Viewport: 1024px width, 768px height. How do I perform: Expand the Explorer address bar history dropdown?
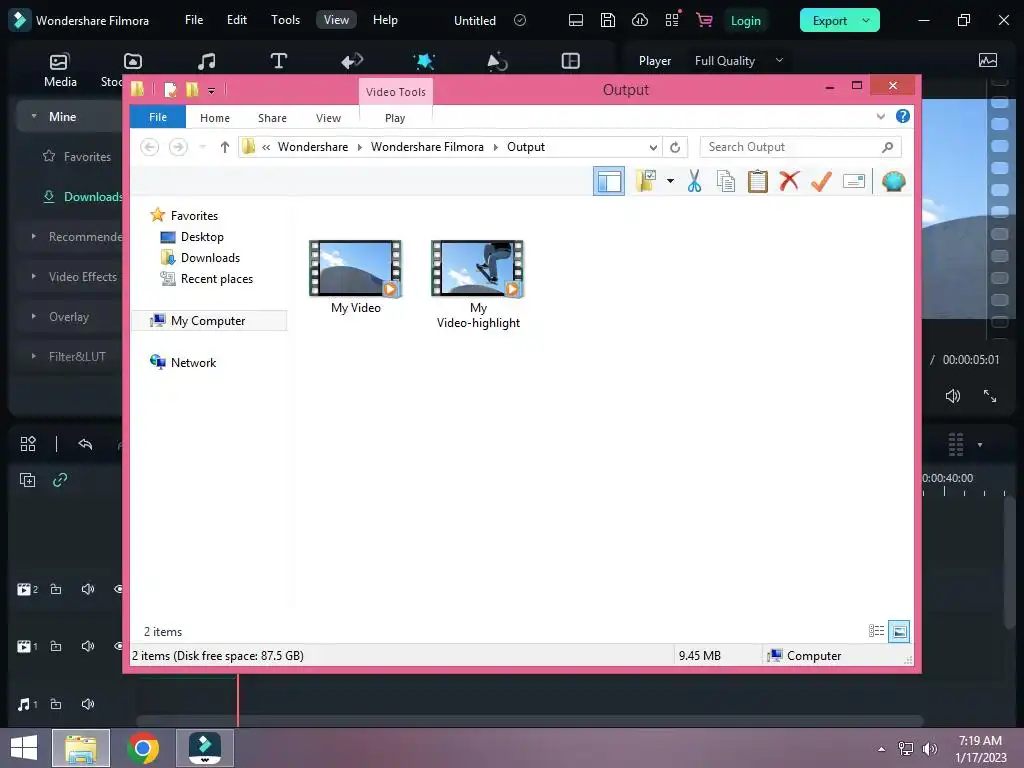point(653,148)
